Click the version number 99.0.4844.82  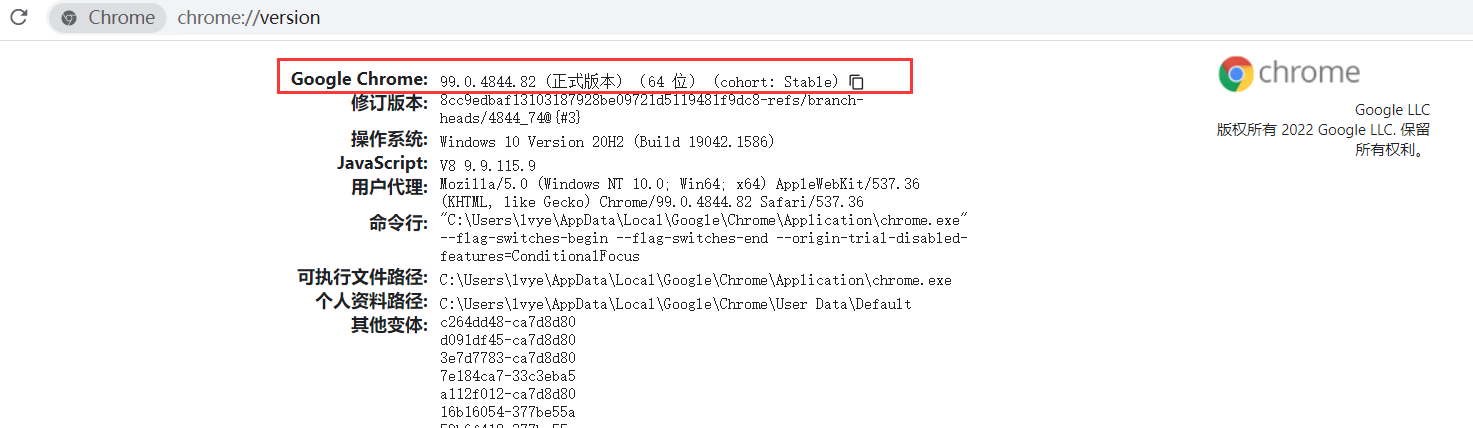point(487,81)
